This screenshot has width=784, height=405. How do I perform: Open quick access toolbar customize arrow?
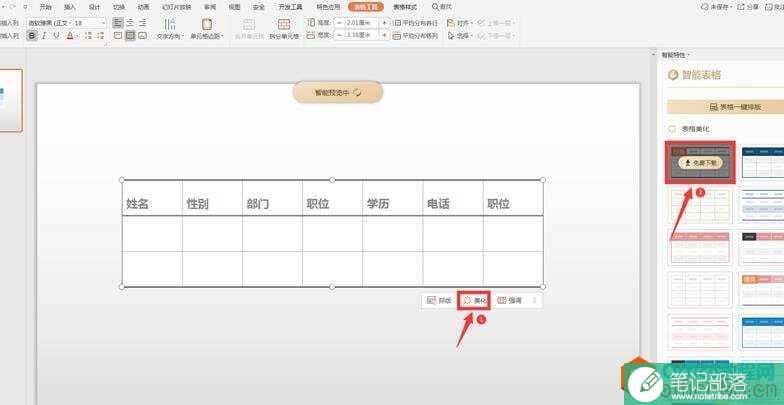[x=26, y=7]
